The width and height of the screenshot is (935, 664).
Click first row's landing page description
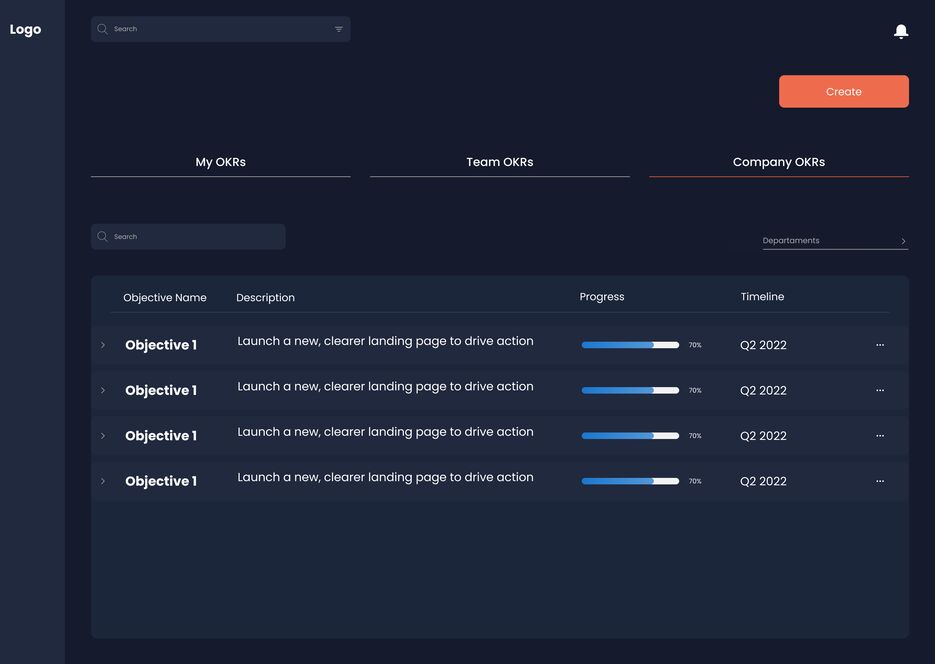tap(385, 342)
